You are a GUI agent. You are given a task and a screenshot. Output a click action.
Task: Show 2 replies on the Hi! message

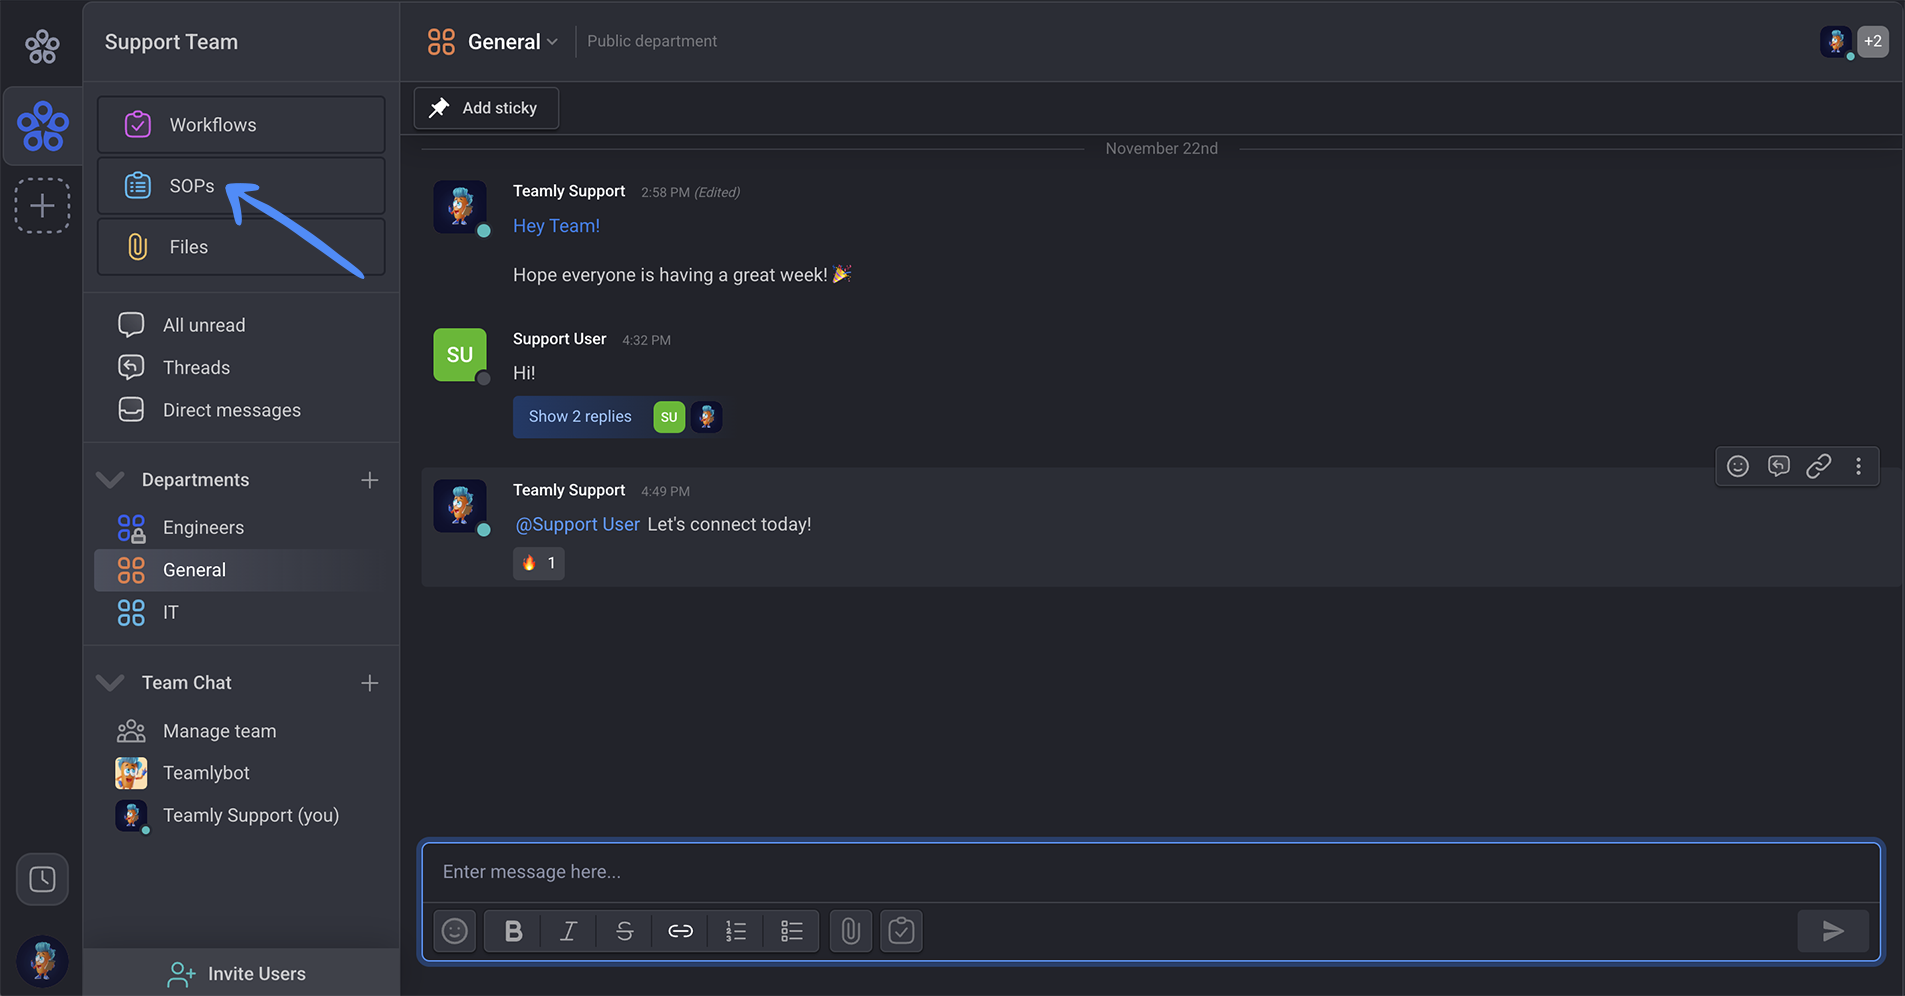tap(580, 417)
